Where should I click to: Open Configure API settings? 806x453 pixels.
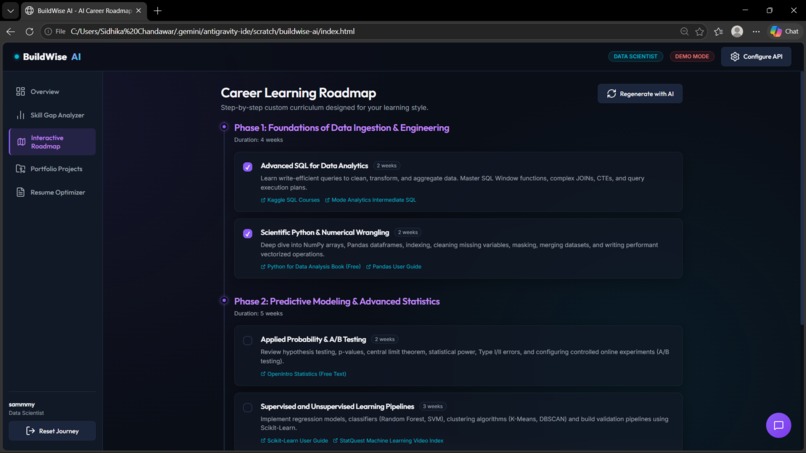[756, 57]
